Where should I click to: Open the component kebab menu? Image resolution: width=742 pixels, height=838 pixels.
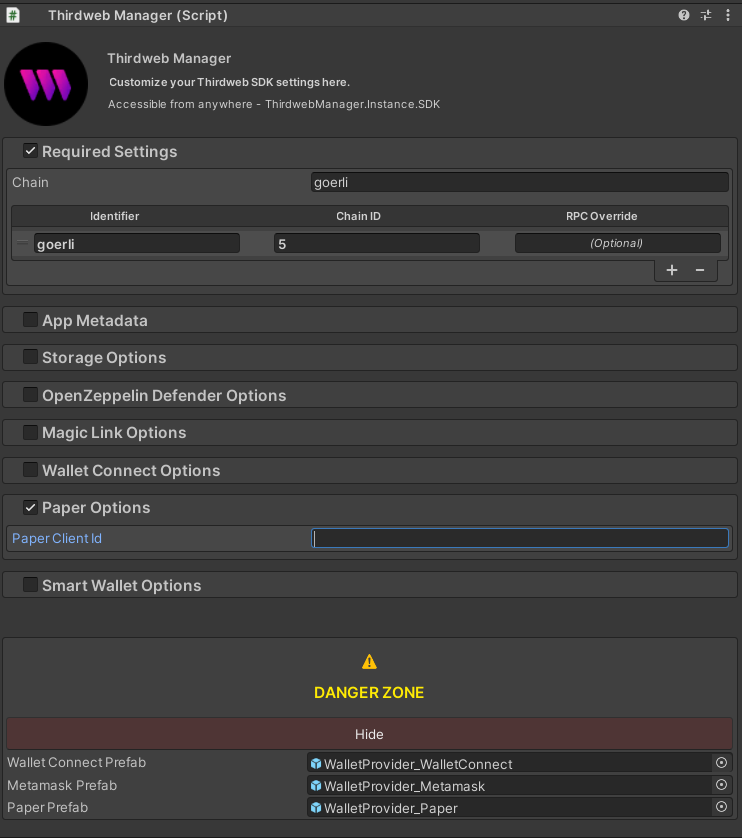pos(728,15)
